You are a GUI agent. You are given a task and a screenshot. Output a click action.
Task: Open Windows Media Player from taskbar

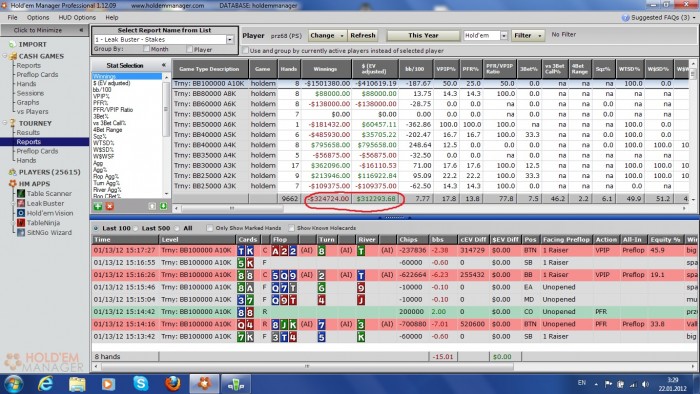coord(108,384)
